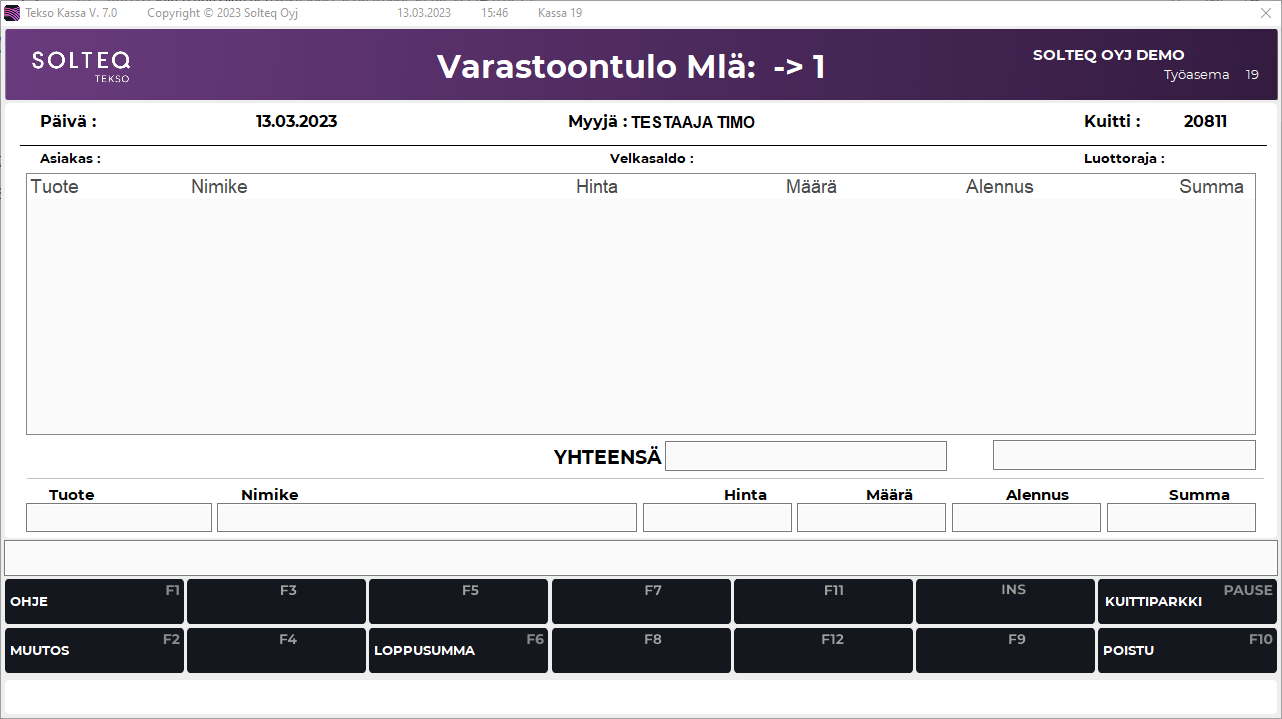The height and width of the screenshot is (719, 1282).
Task: Click the Nimike input field
Action: tap(428, 517)
